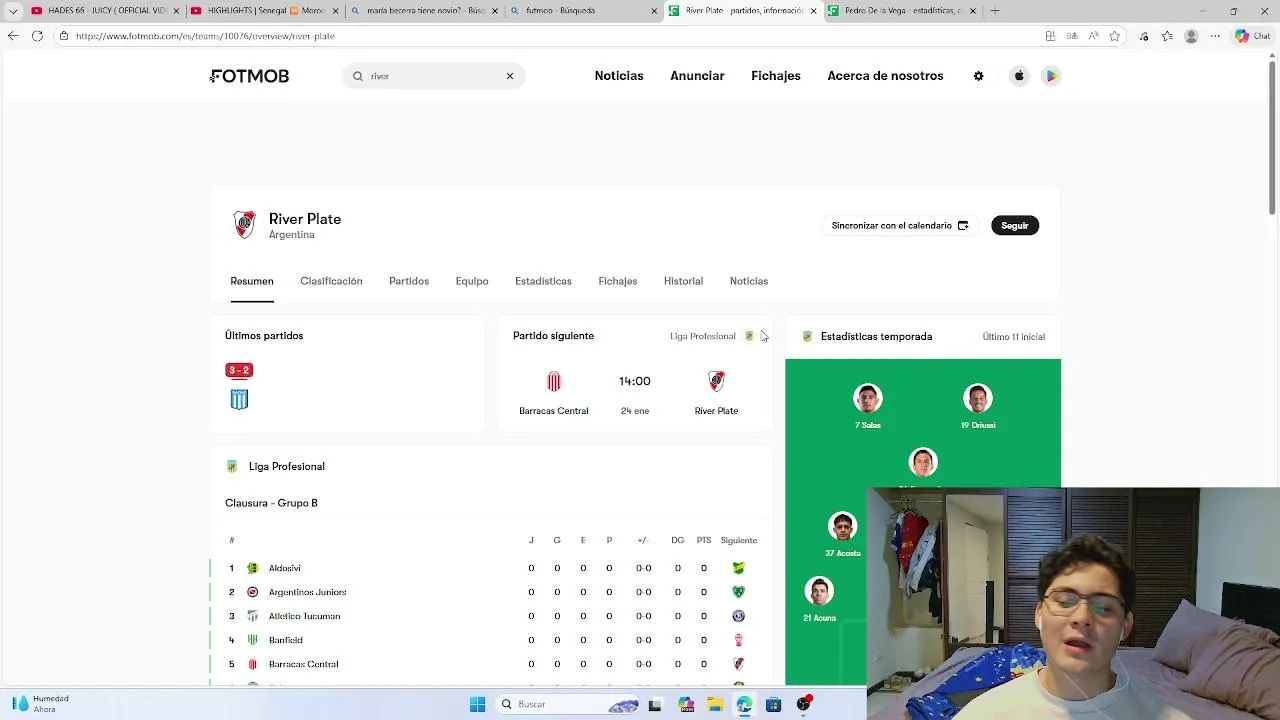Open the Windows Start menu
Image resolution: width=1280 pixels, height=720 pixels.
click(x=477, y=704)
